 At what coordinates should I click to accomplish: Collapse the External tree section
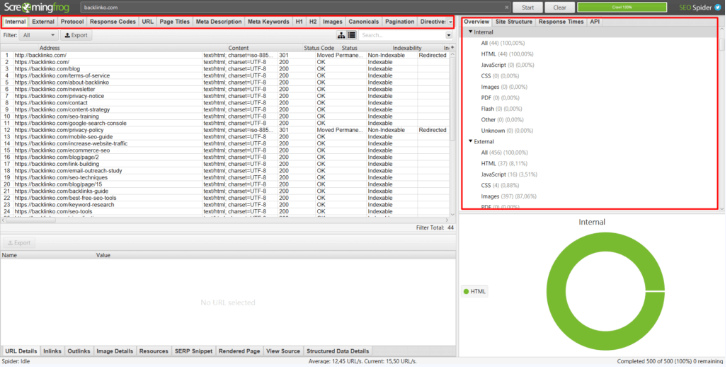coord(470,141)
